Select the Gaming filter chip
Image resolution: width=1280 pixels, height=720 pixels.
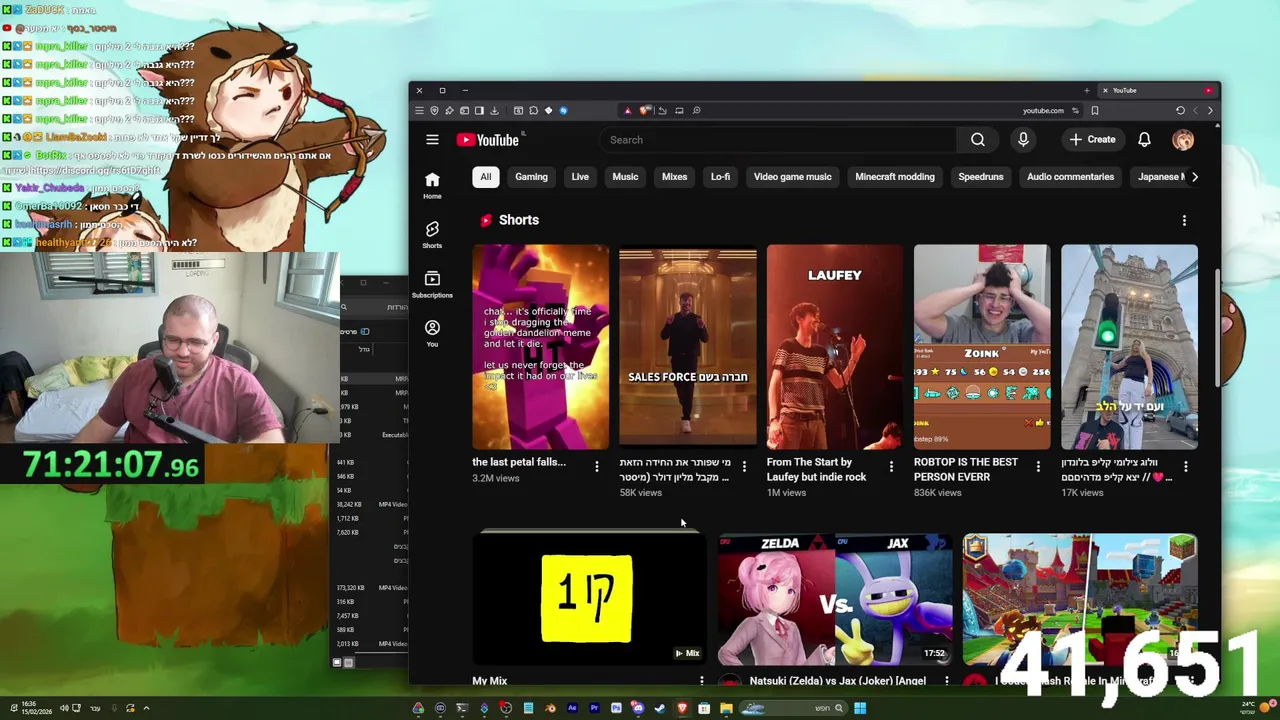coord(531,177)
